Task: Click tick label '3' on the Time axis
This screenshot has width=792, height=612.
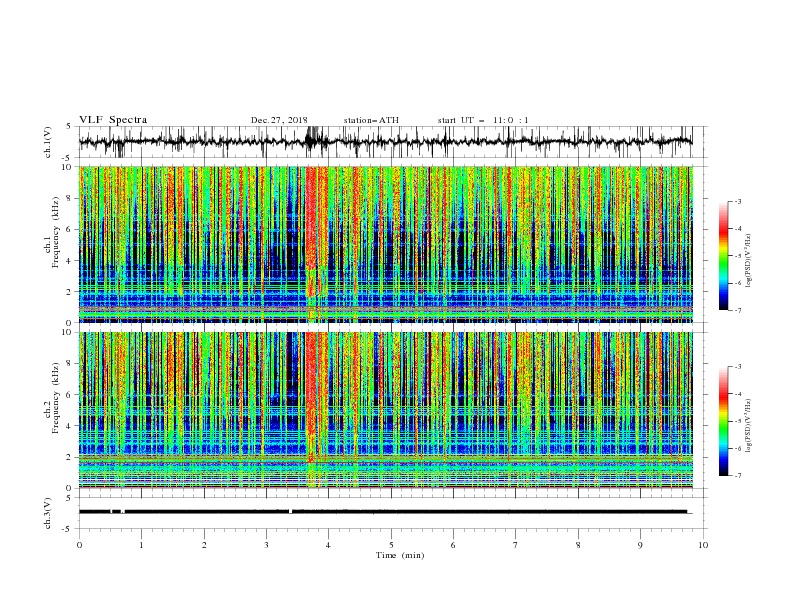Action: point(266,545)
